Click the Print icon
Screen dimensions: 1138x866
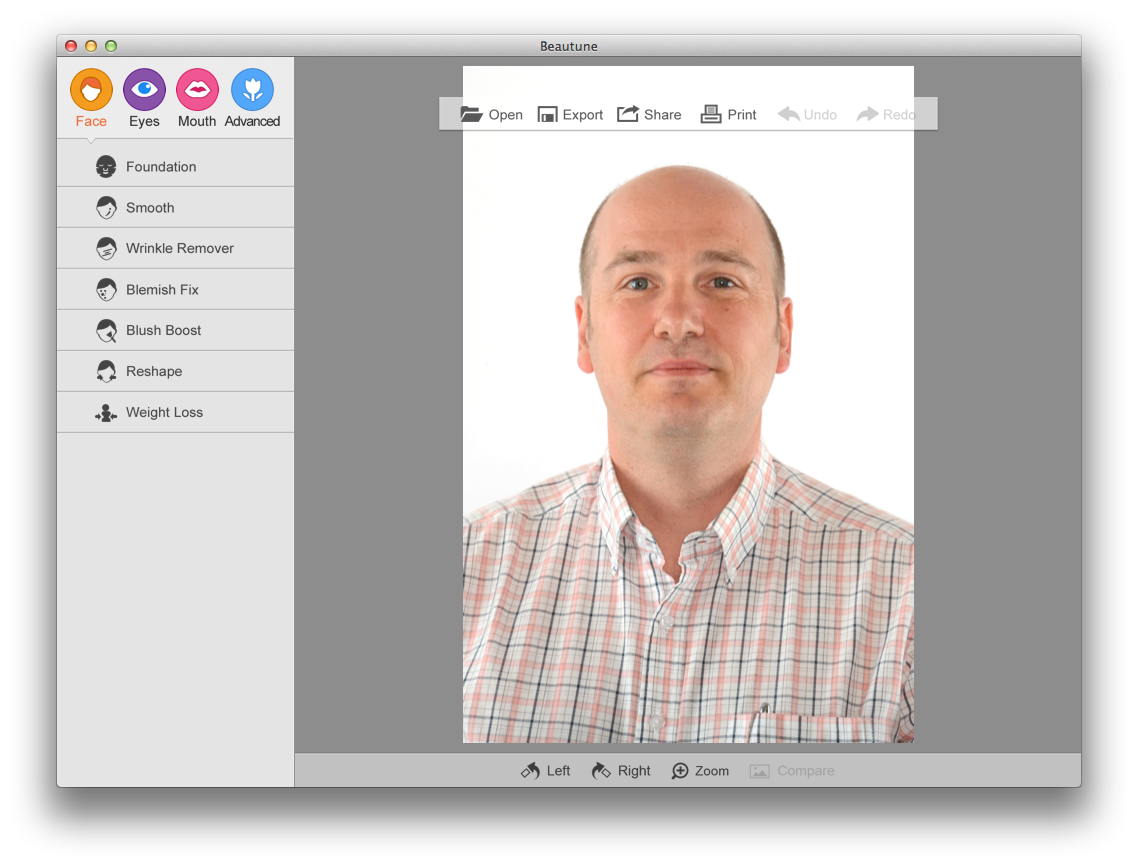pyautogui.click(x=711, y=114)
